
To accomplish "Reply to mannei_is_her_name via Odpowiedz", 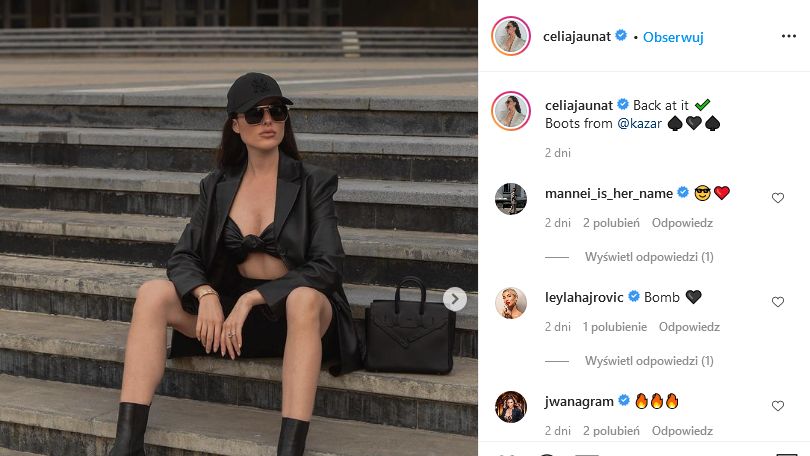I will 682,223.
